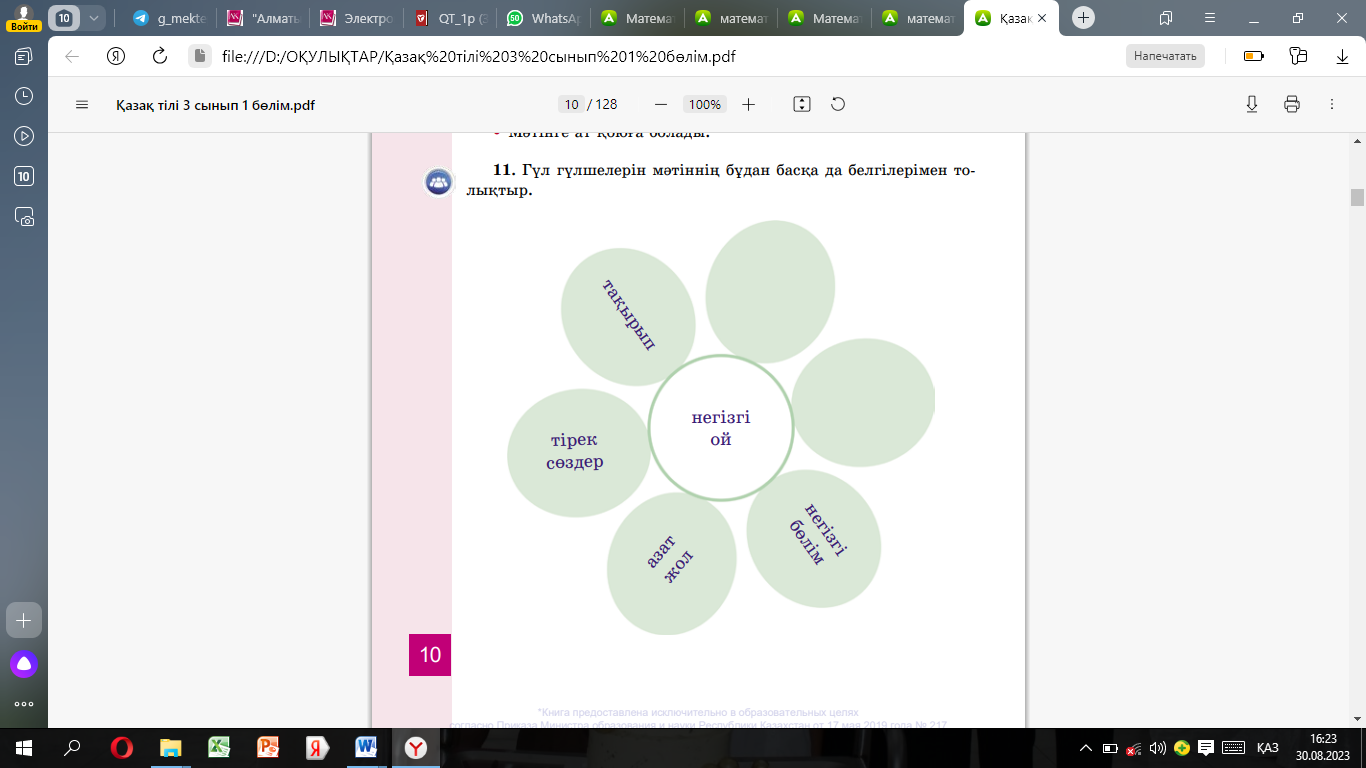Image resolution: width=1366 pixels, height=768 pixels.
Task: Open browsing history in the sidebar
Action: pos(24,96)
